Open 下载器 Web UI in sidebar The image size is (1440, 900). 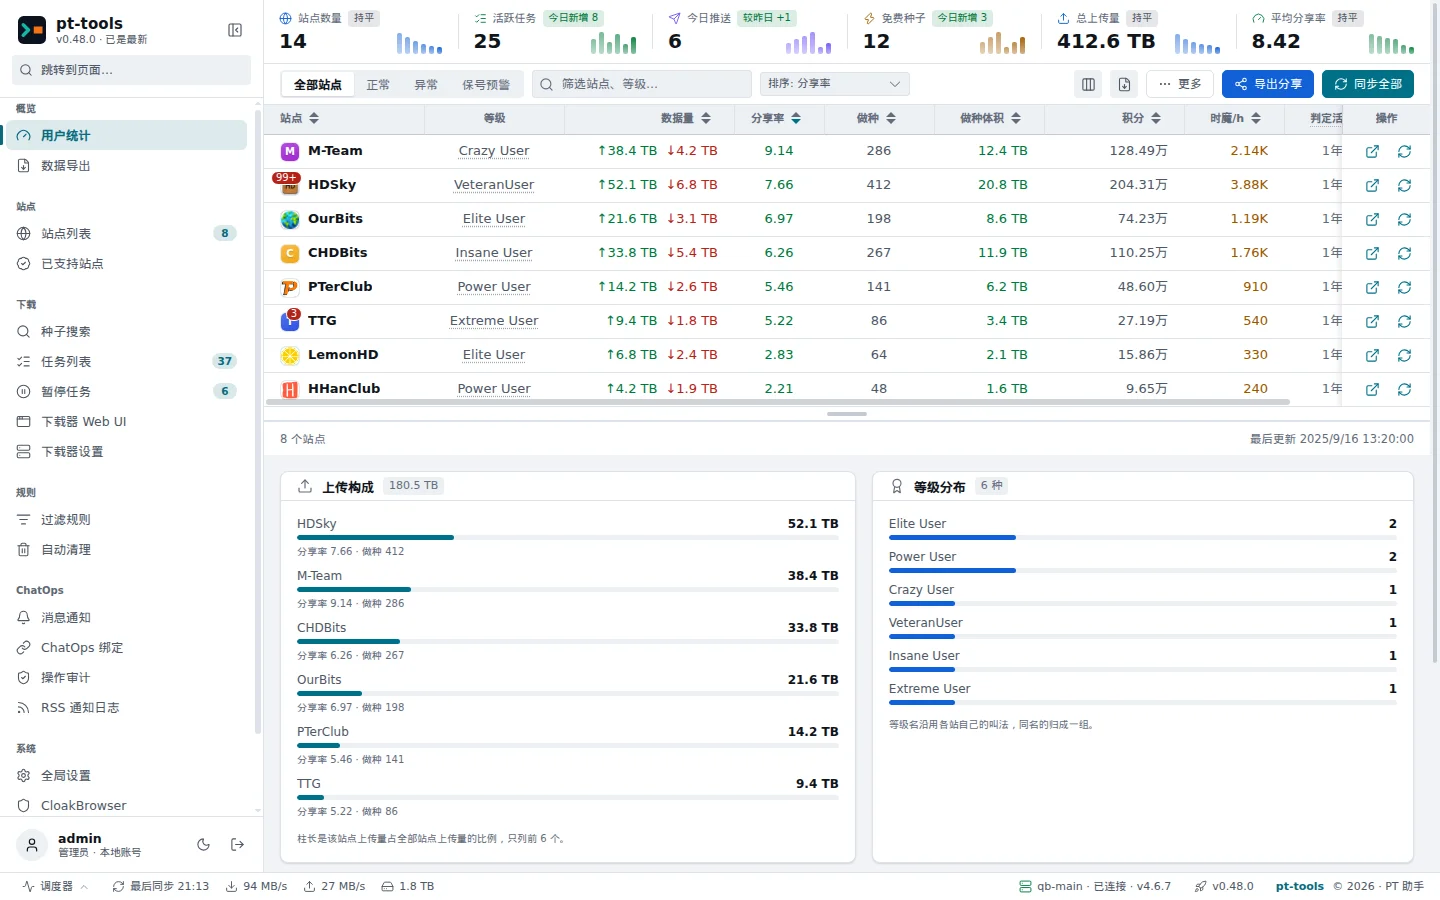coord(126,421)
